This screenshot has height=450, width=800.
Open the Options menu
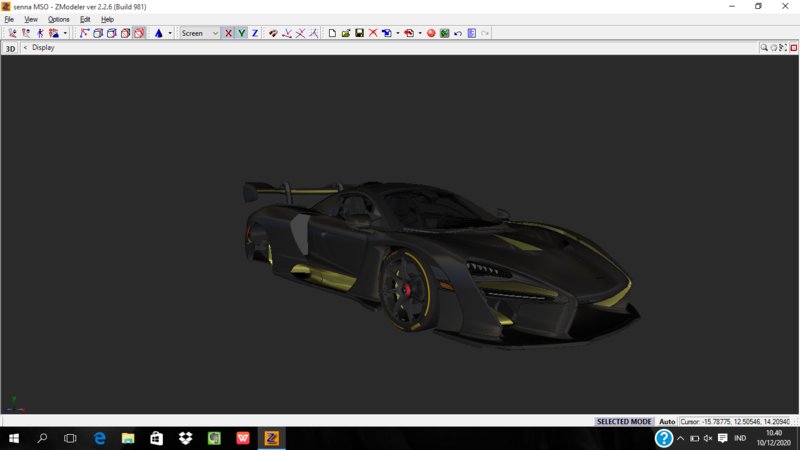[x=58, y=19]
